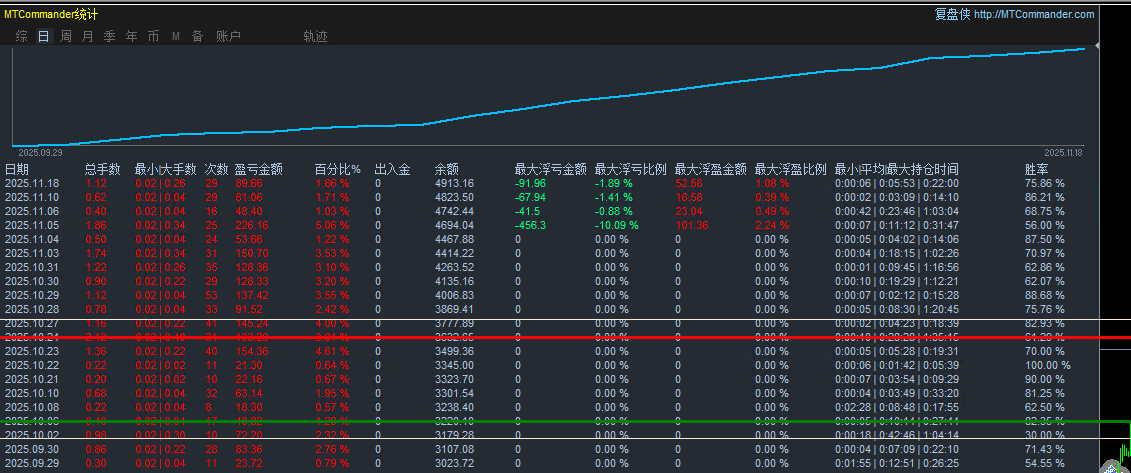Viewport: 1131px width, 473px height.
Task: Open the 季 quarterly statistics tab
Action: click(110, 36)
